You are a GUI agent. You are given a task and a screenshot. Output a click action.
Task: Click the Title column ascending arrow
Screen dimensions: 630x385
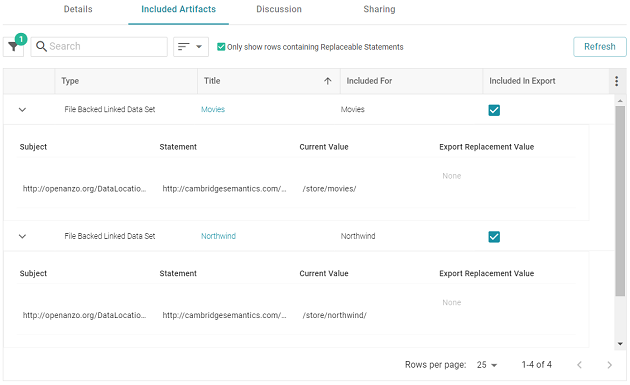coord(327,81)
